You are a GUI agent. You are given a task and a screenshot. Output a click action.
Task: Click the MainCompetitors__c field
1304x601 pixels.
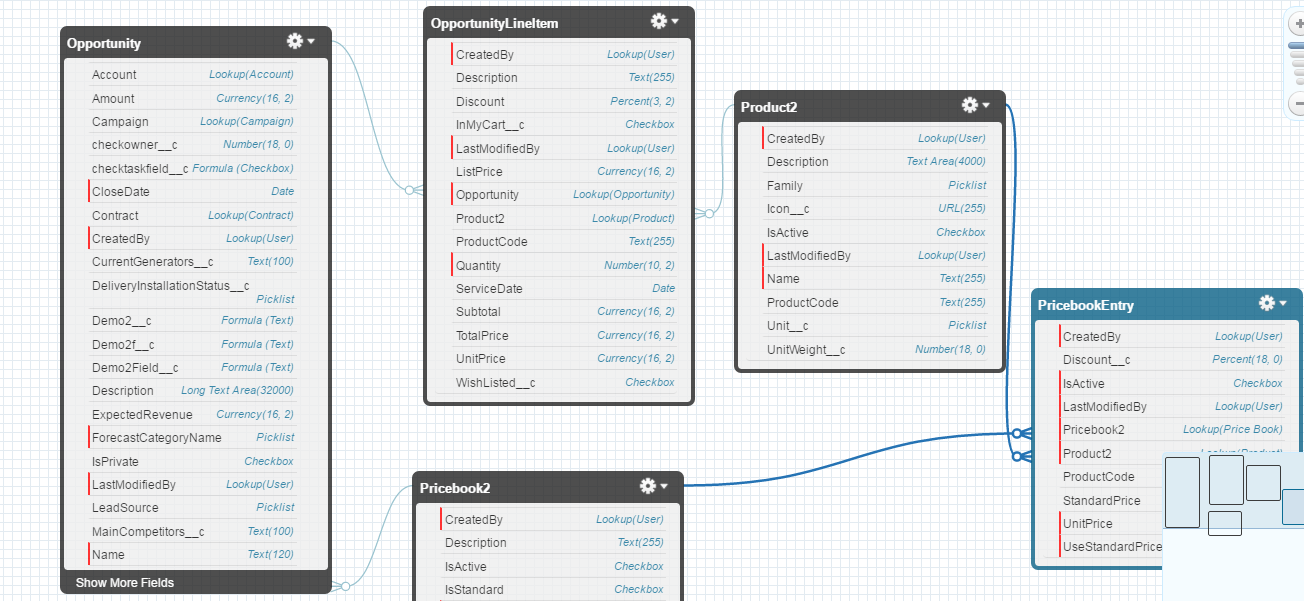pyautogui.click(x=193, y=531)
